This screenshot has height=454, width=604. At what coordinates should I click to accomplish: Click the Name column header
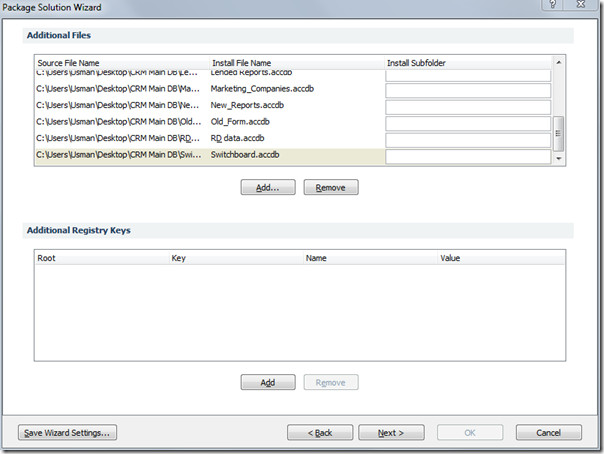click(371, 258)
